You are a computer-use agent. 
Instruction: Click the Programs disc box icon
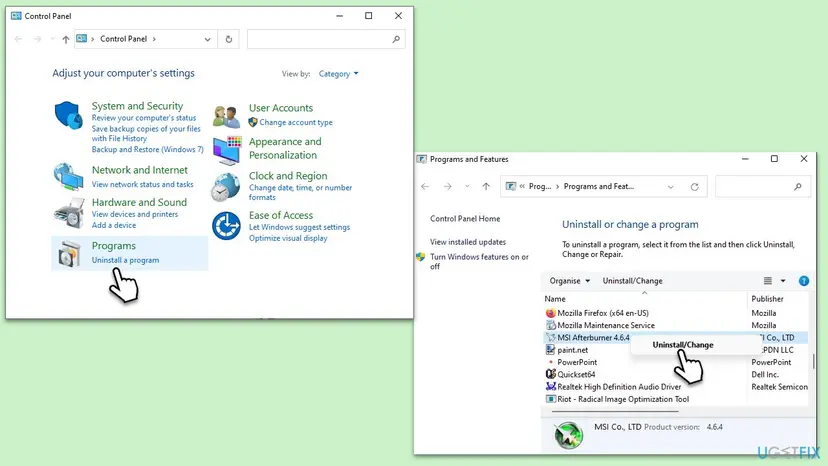point(70,253)
